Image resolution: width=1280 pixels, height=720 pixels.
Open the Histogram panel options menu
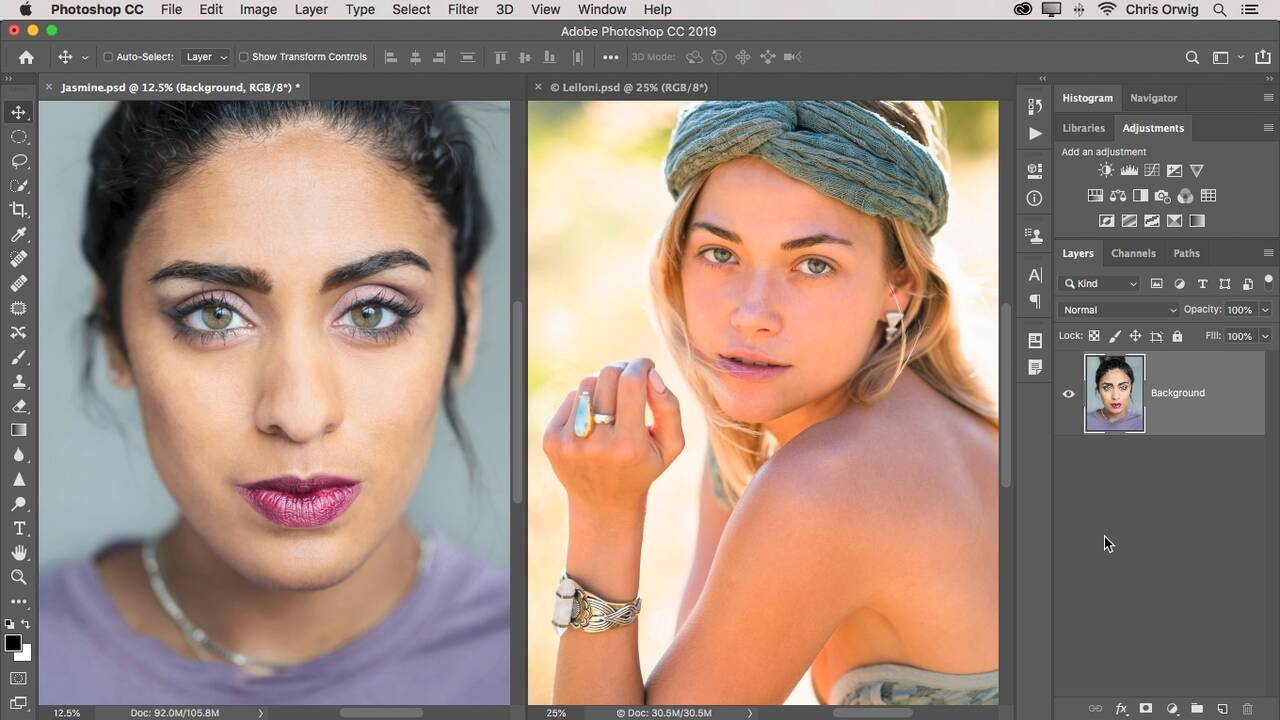(1268, 98)
